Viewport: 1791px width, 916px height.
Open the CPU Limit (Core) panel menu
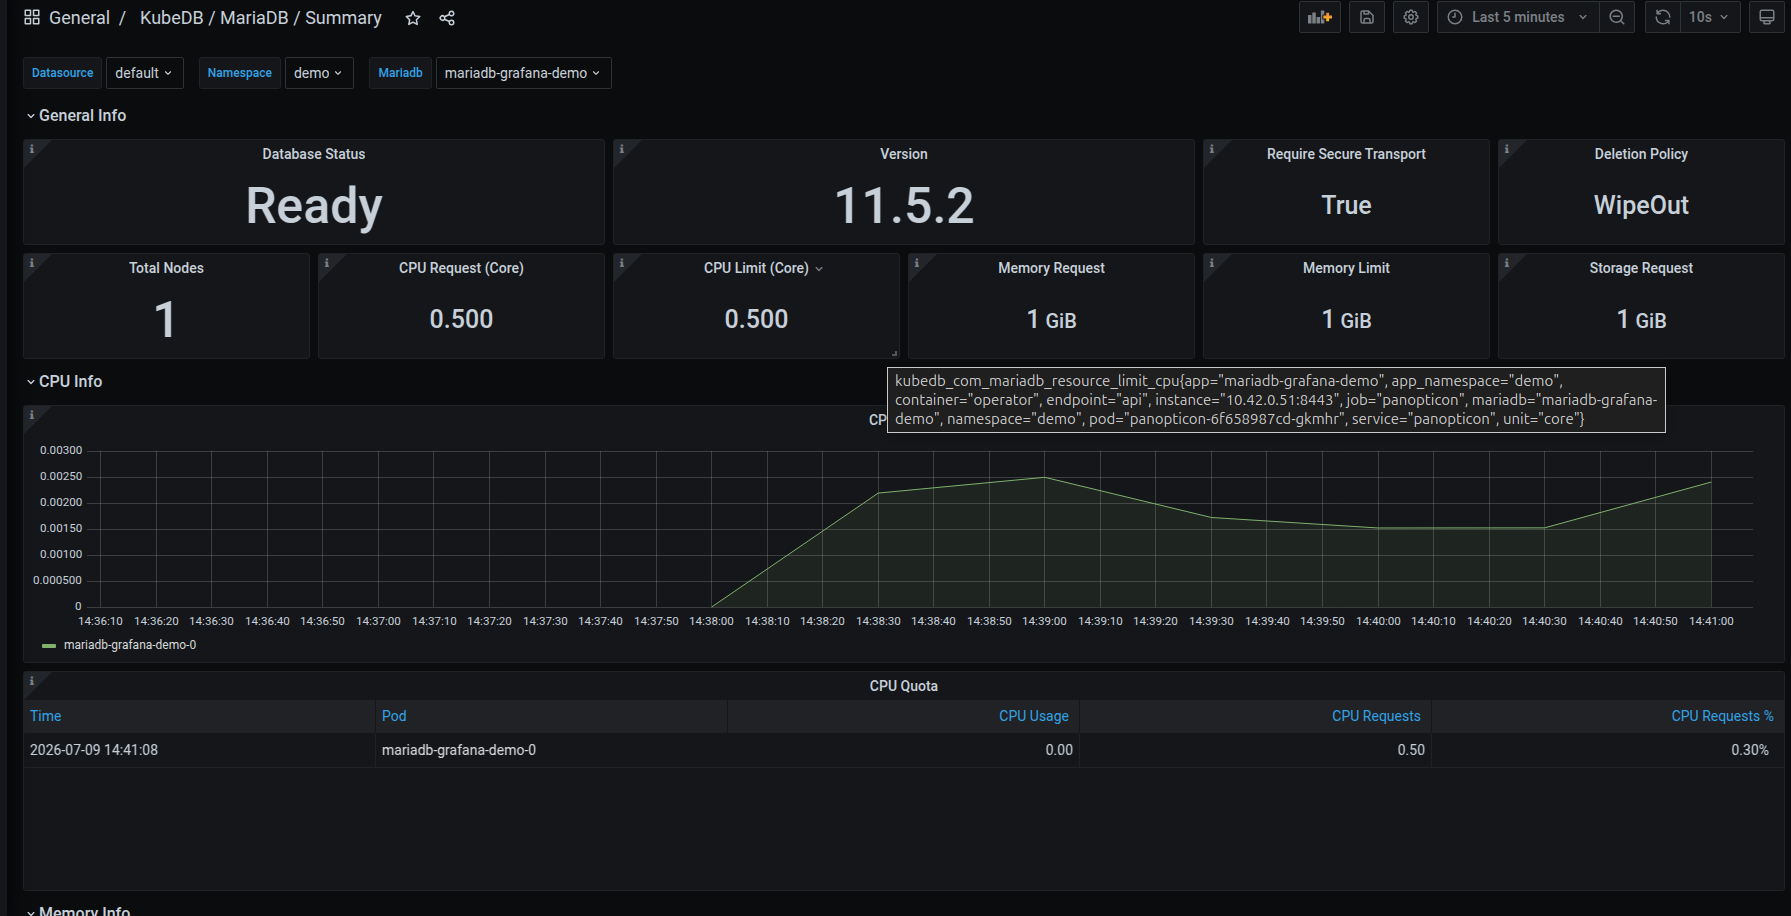point(819,269)
